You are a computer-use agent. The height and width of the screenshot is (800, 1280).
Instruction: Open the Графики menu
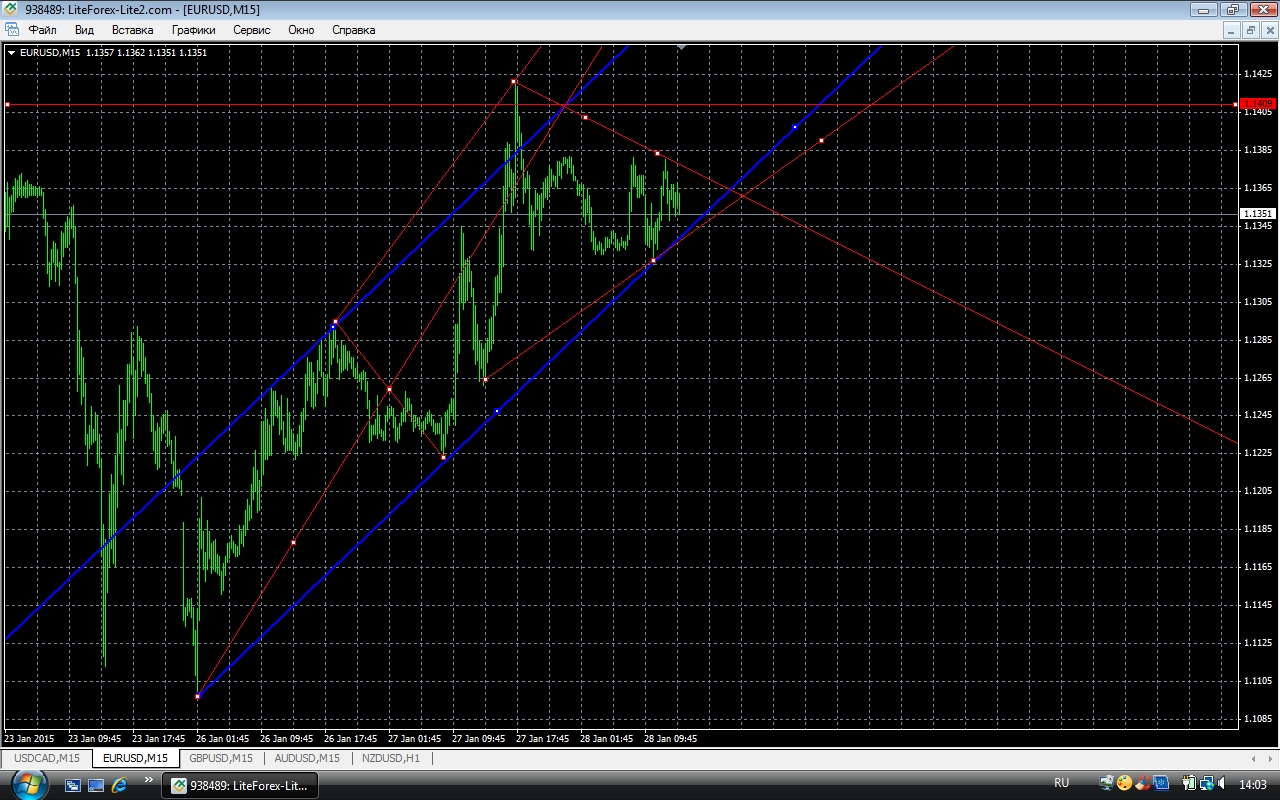(193, 30)
